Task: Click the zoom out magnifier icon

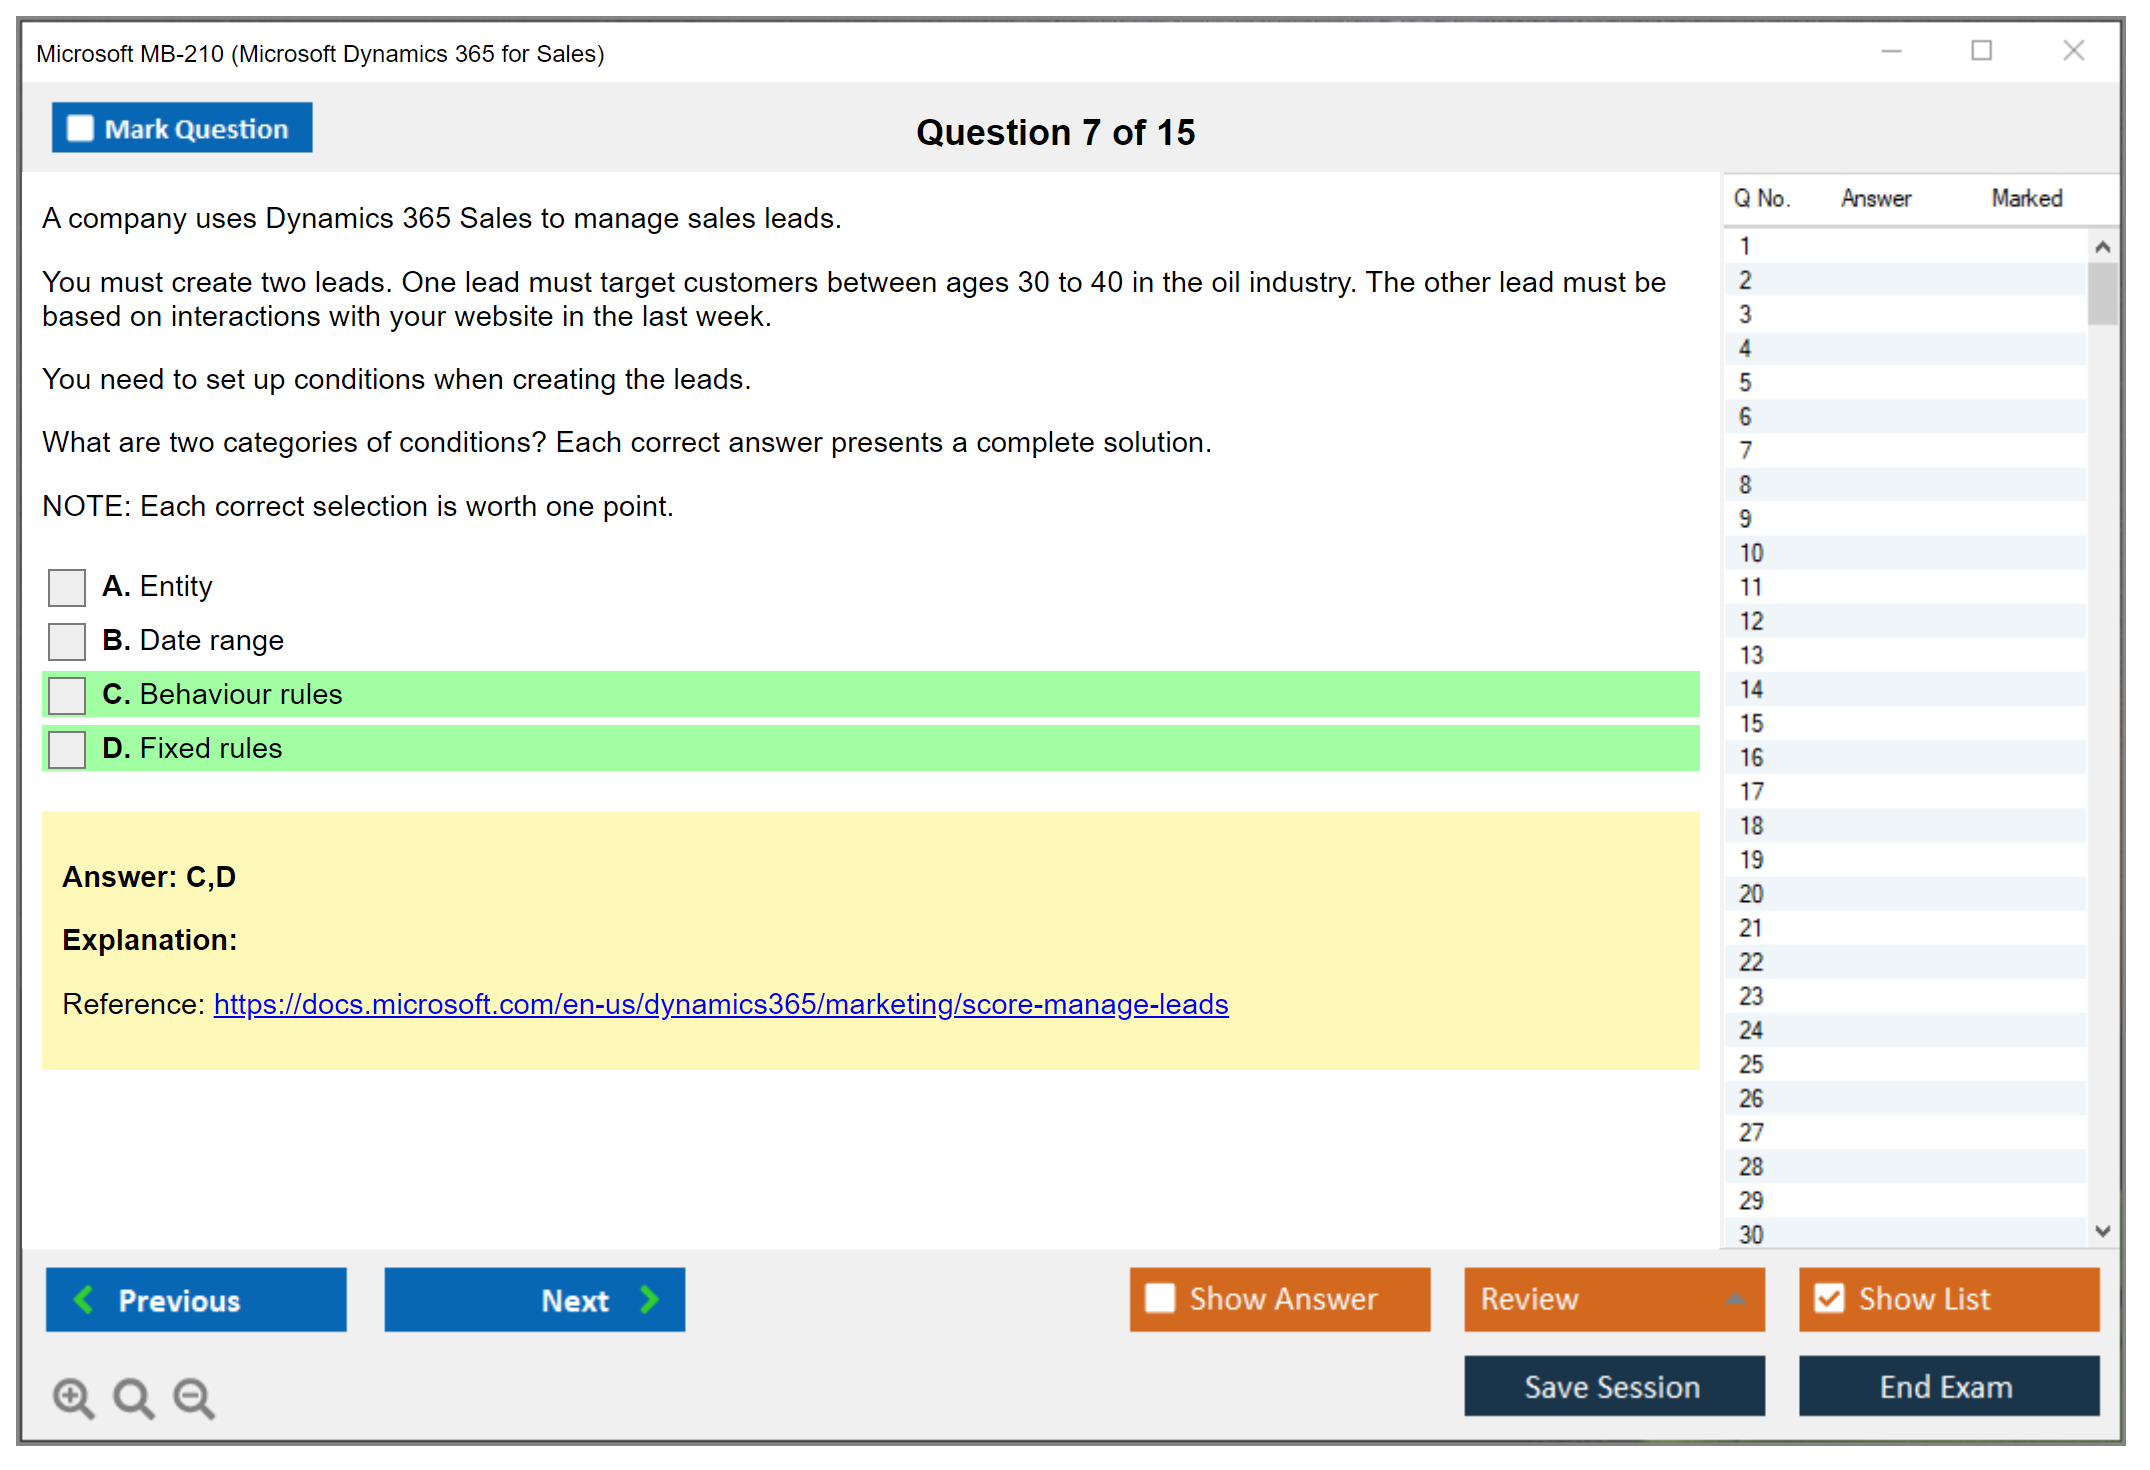Action: [193, 1397]
